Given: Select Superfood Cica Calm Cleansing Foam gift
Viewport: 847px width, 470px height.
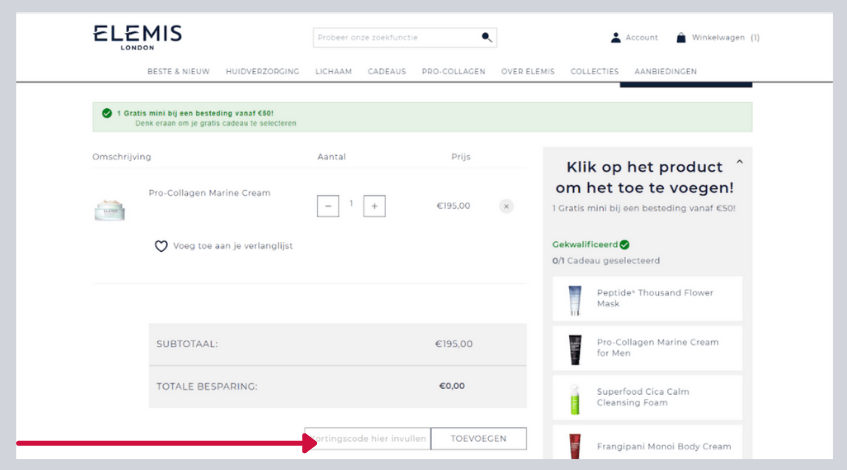Looking at the screenshot, I should click(x=647, y=398).
